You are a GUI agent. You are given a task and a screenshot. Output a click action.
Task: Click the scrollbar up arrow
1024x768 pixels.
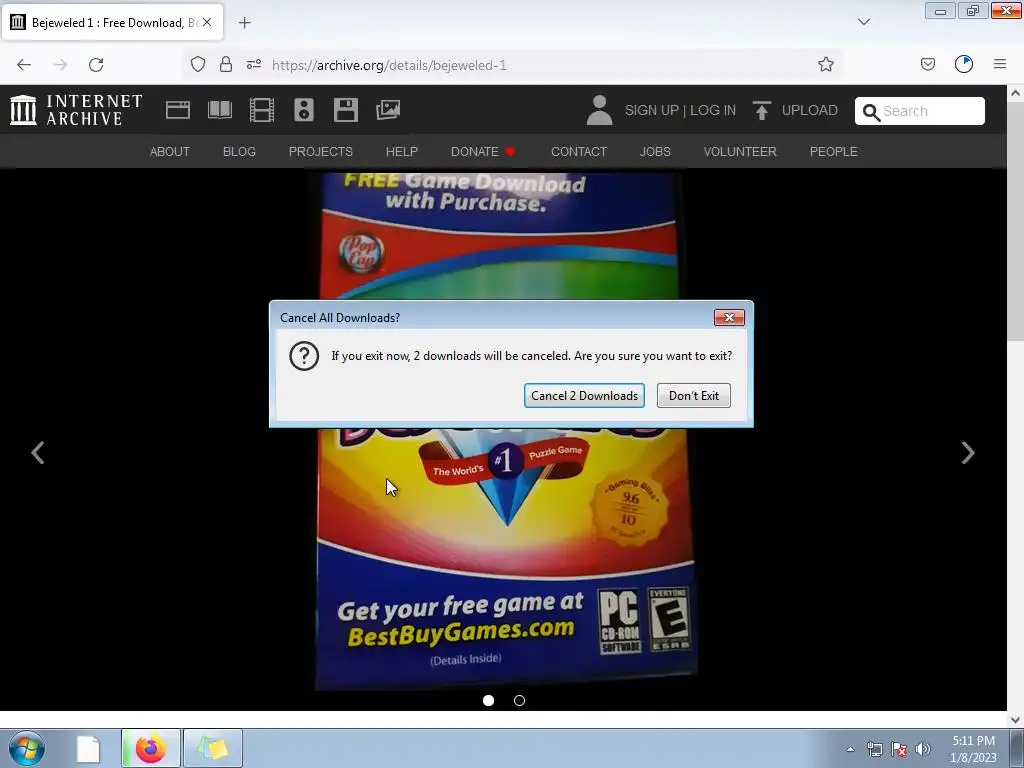click(x=1016, y=93)
